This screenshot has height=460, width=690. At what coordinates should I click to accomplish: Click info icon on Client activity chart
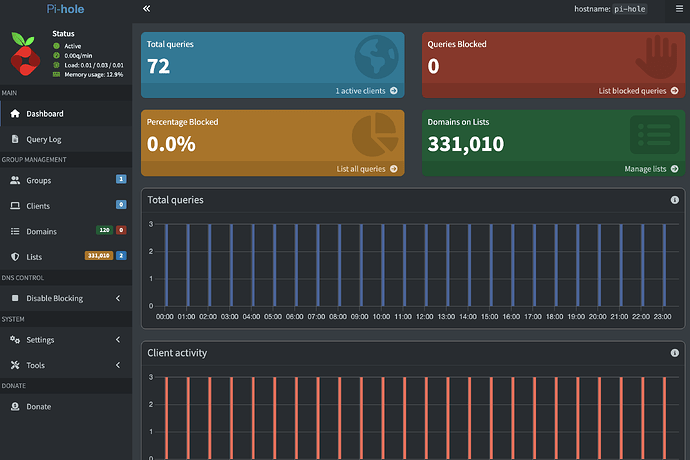coord(674,353)
